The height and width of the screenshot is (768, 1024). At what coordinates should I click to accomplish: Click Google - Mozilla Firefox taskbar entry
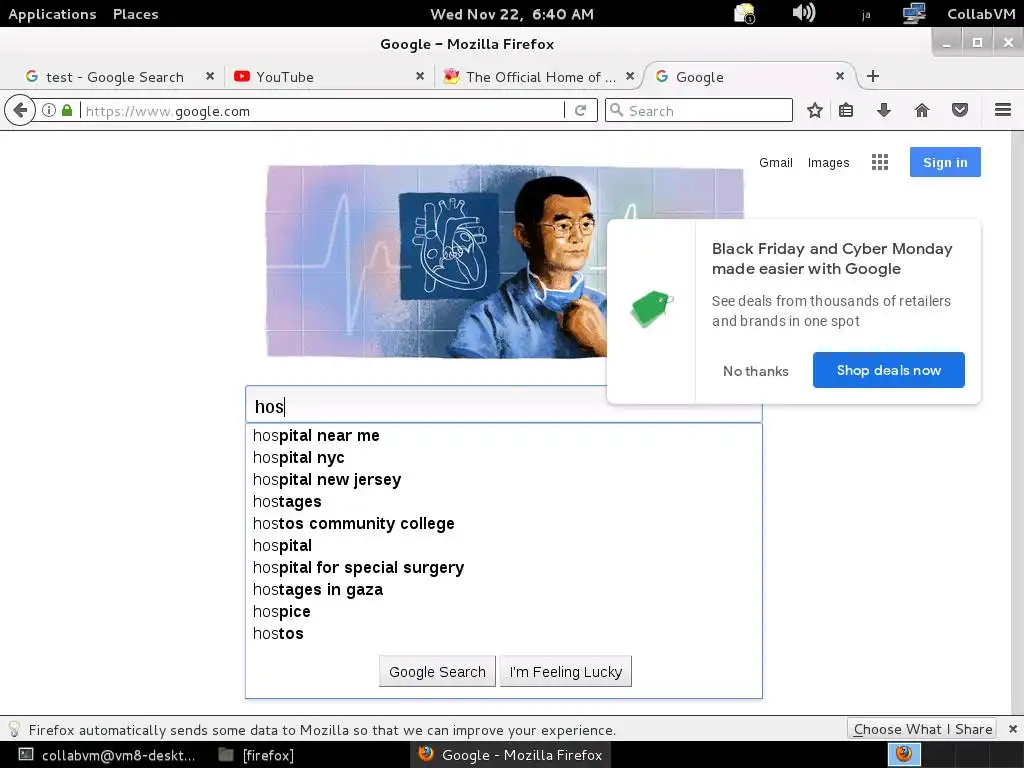tap(511, 755)
